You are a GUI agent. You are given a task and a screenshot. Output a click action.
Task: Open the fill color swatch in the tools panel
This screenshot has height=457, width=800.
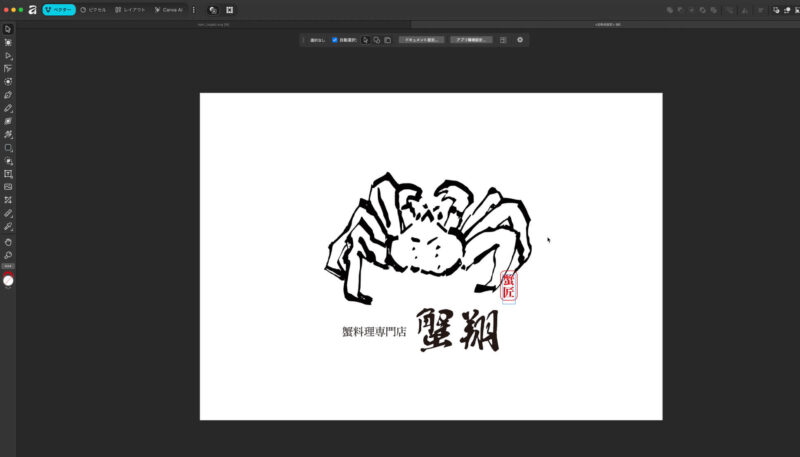pyautogui.click(x=8, y=281)
